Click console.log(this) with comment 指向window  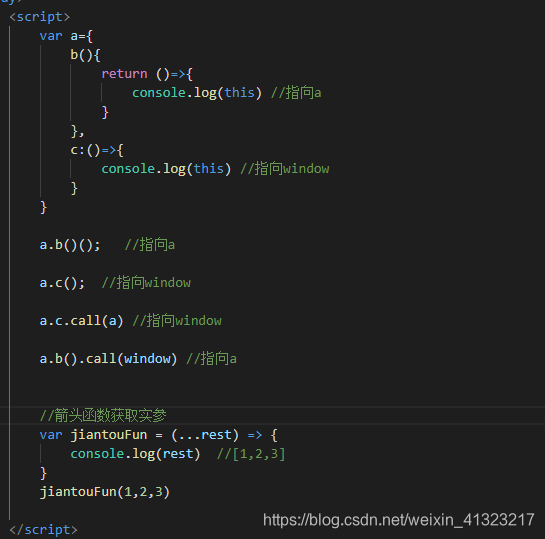(x=215, y=169)
